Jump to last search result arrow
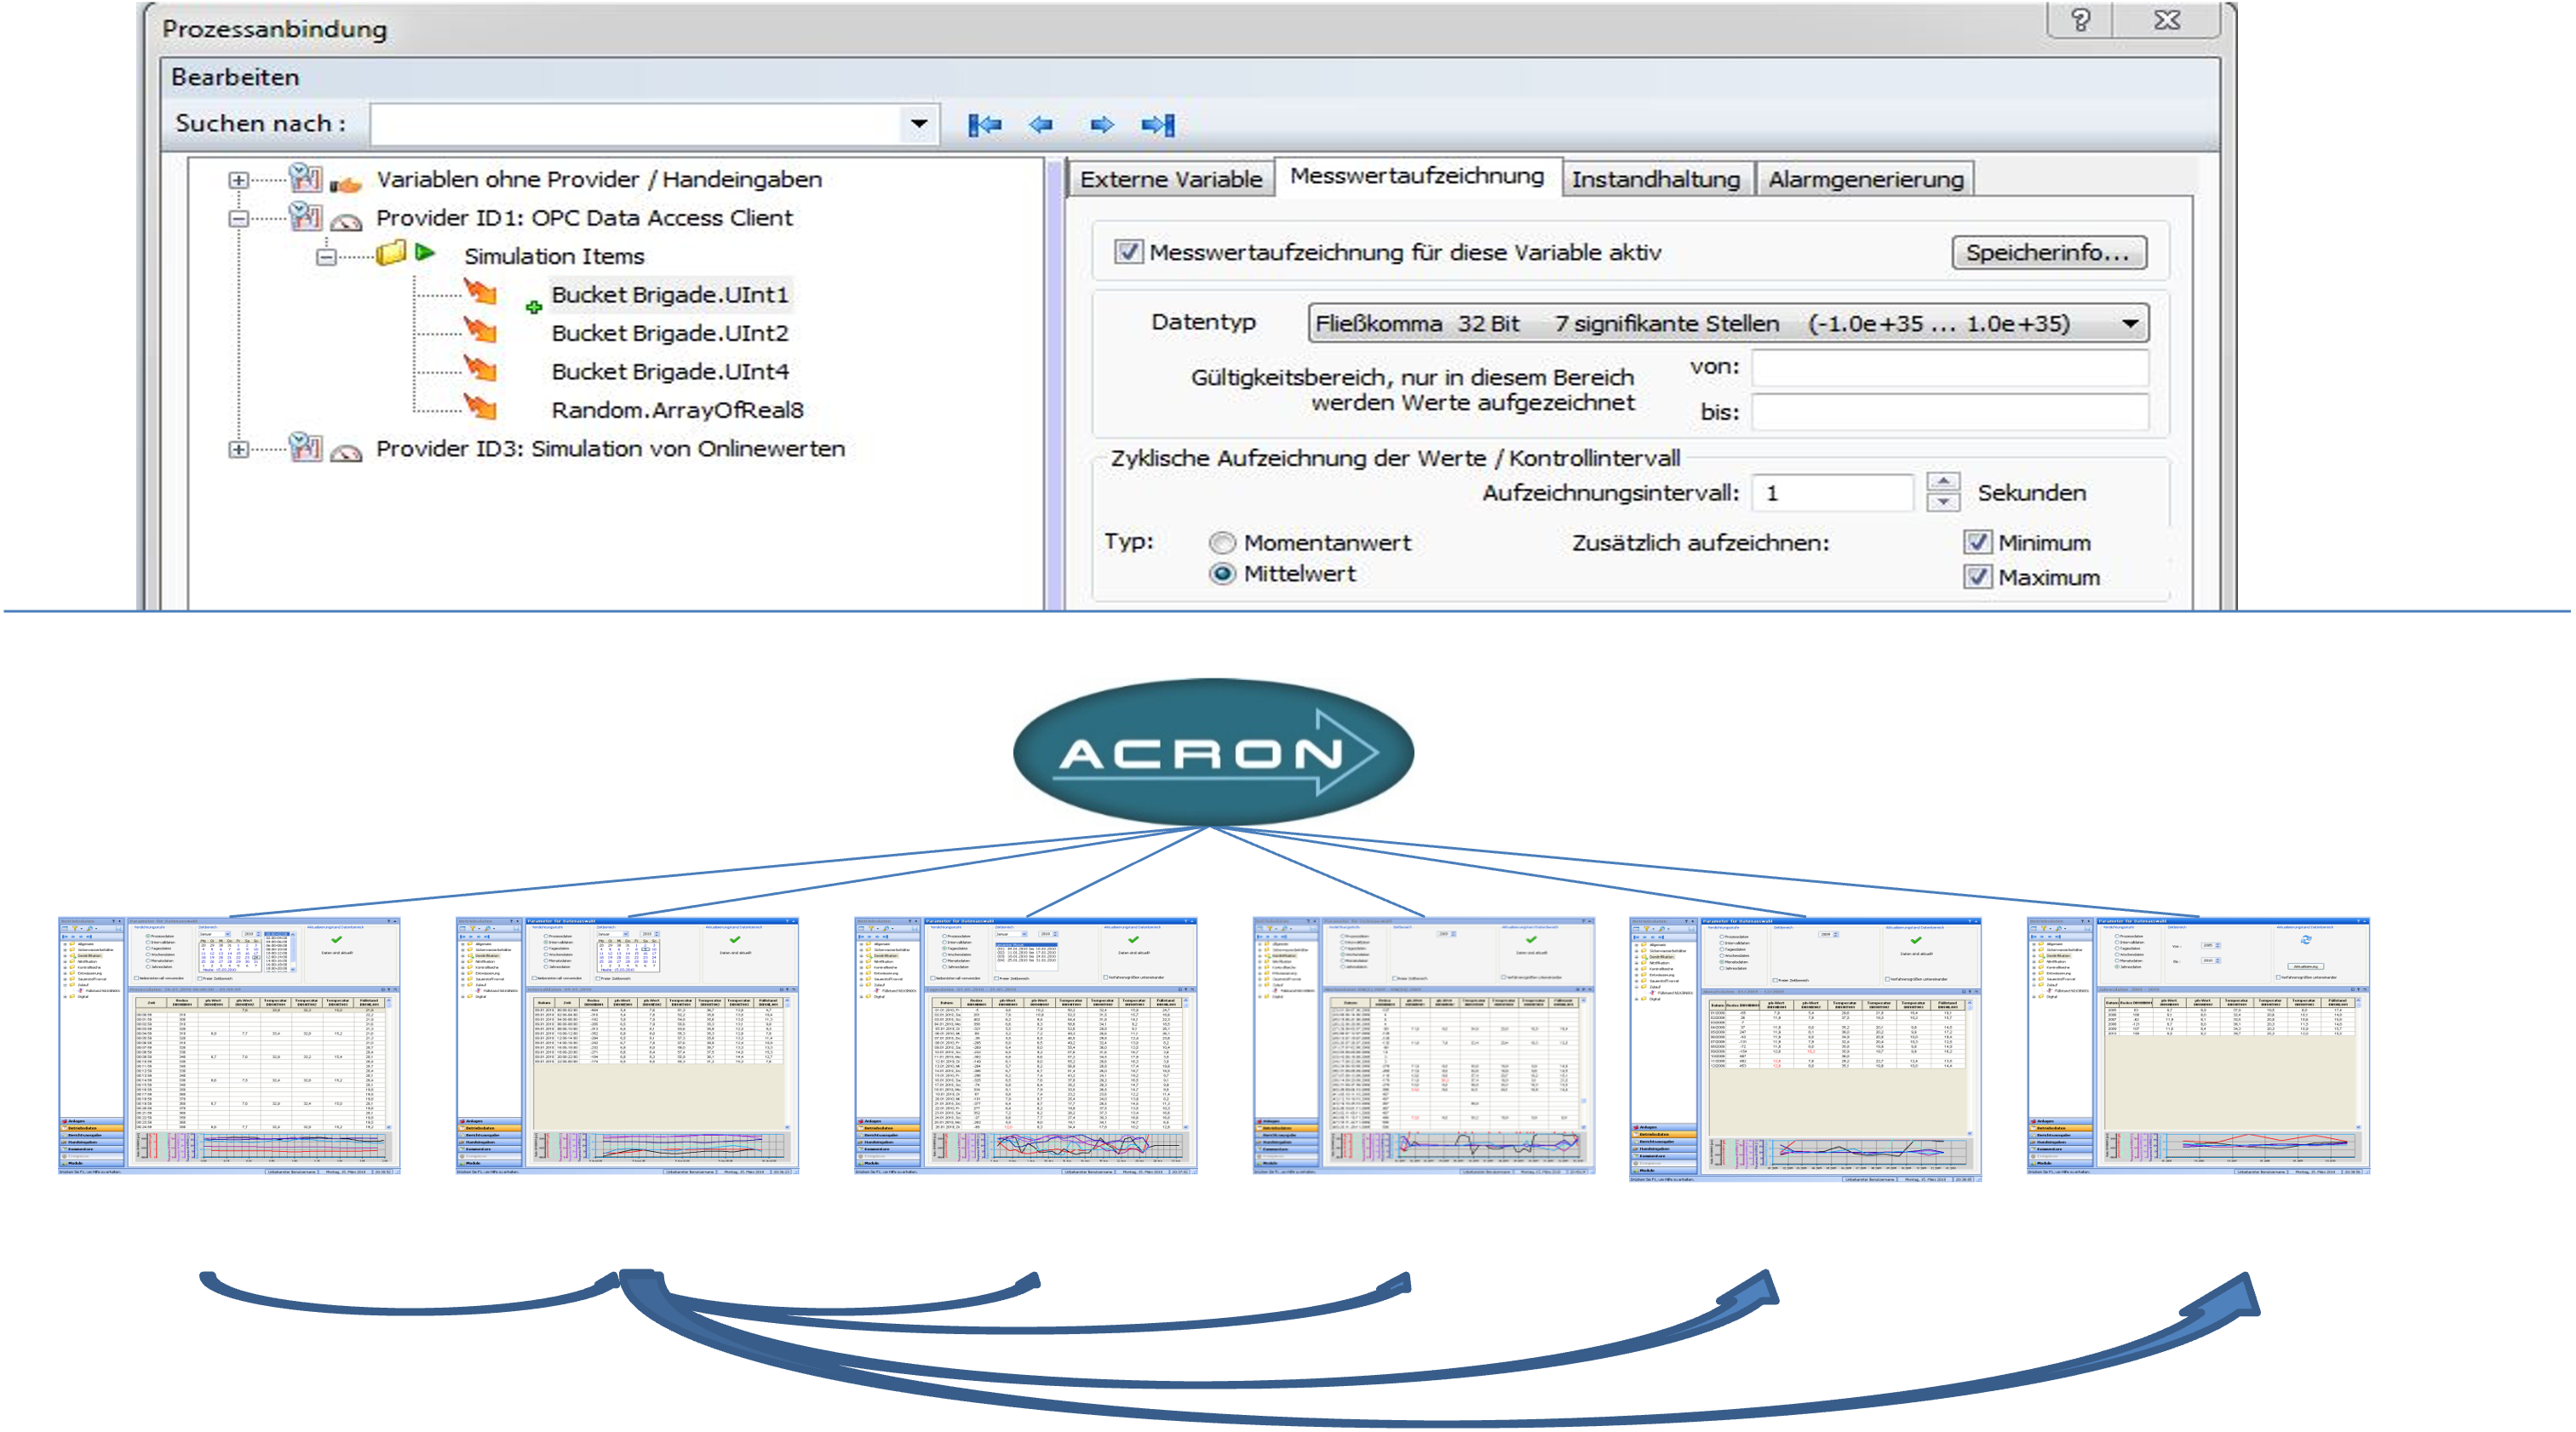Image resolution: width=2576 pixels, height=1432 pixels. (1158, 125)
